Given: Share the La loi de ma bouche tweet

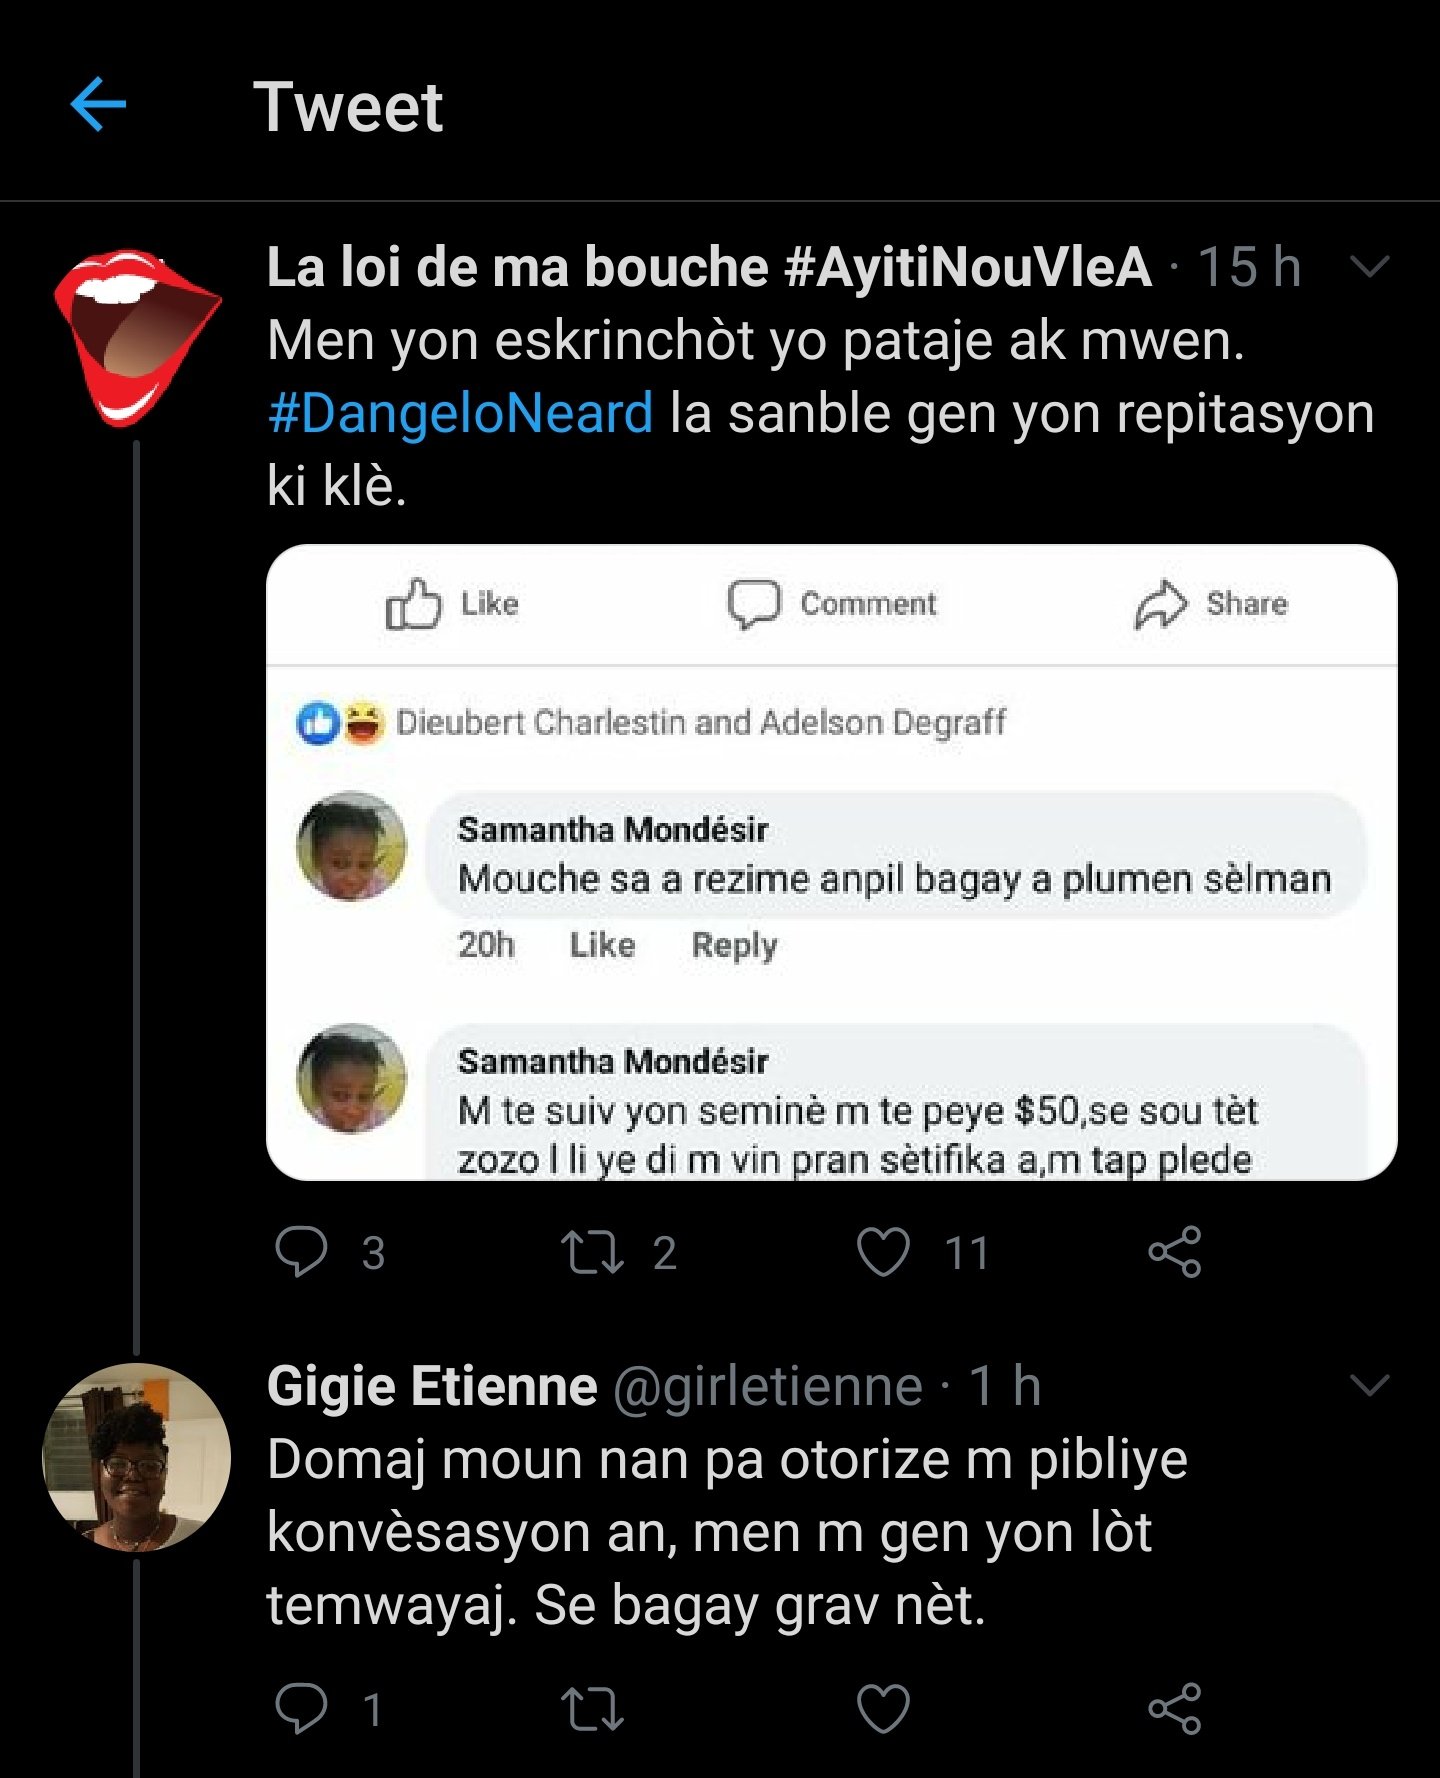Looking at the screenshot, I should [1174, 1252].
